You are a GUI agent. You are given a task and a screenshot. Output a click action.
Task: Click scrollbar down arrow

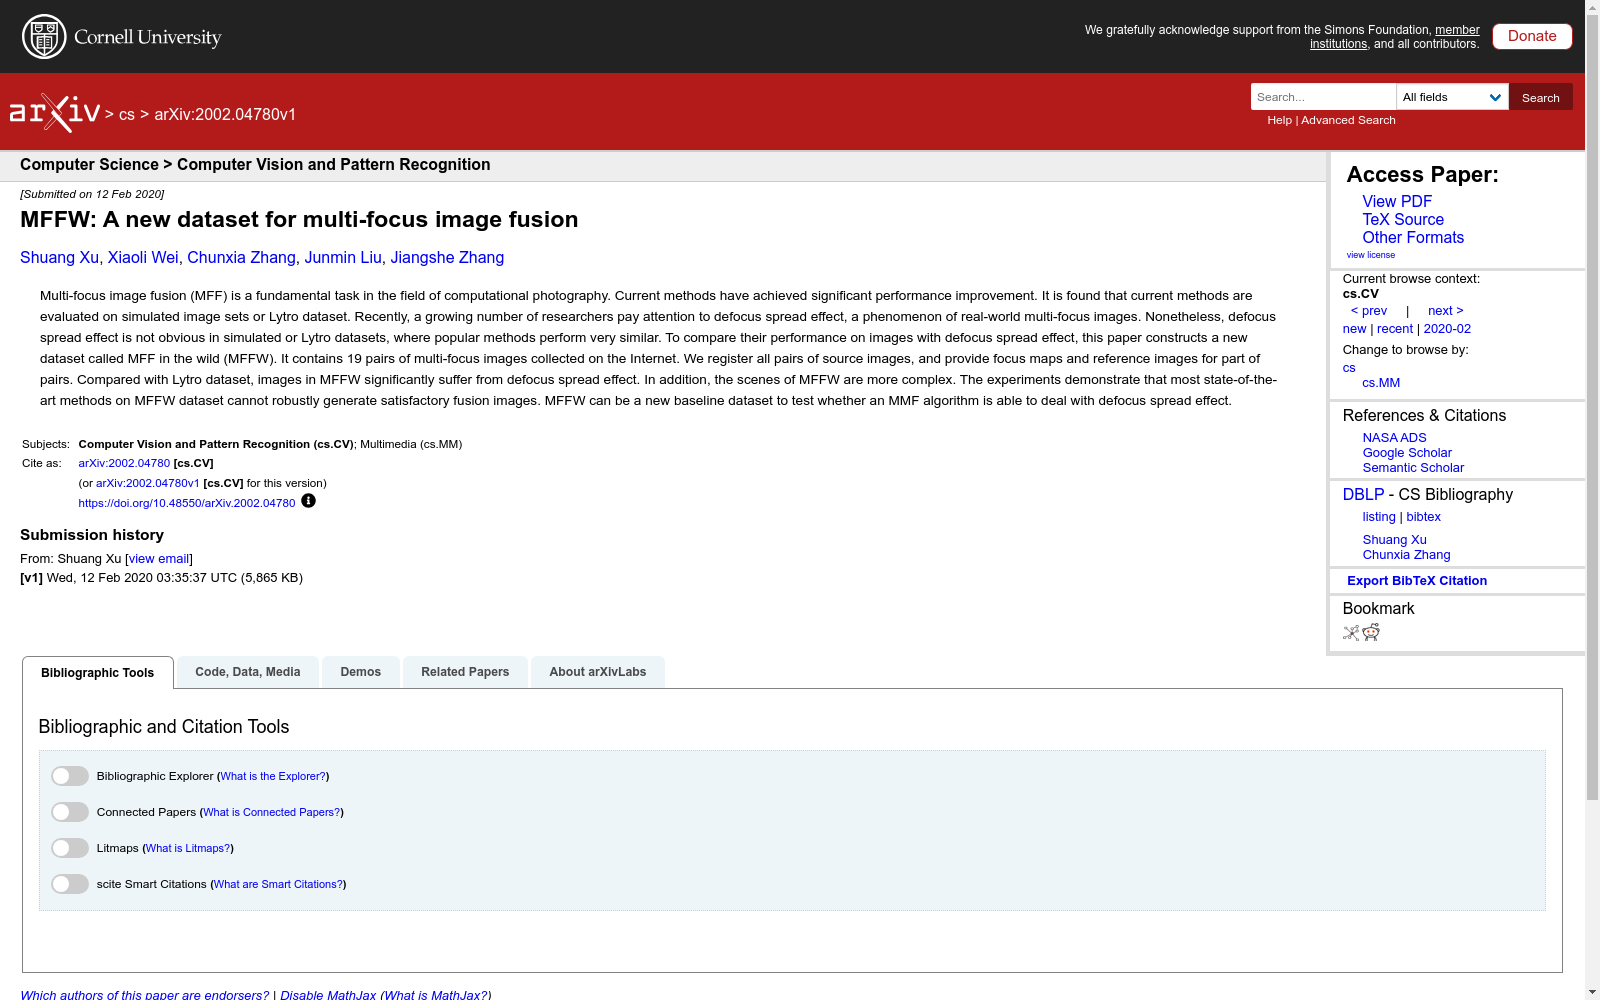point(1592,992)
